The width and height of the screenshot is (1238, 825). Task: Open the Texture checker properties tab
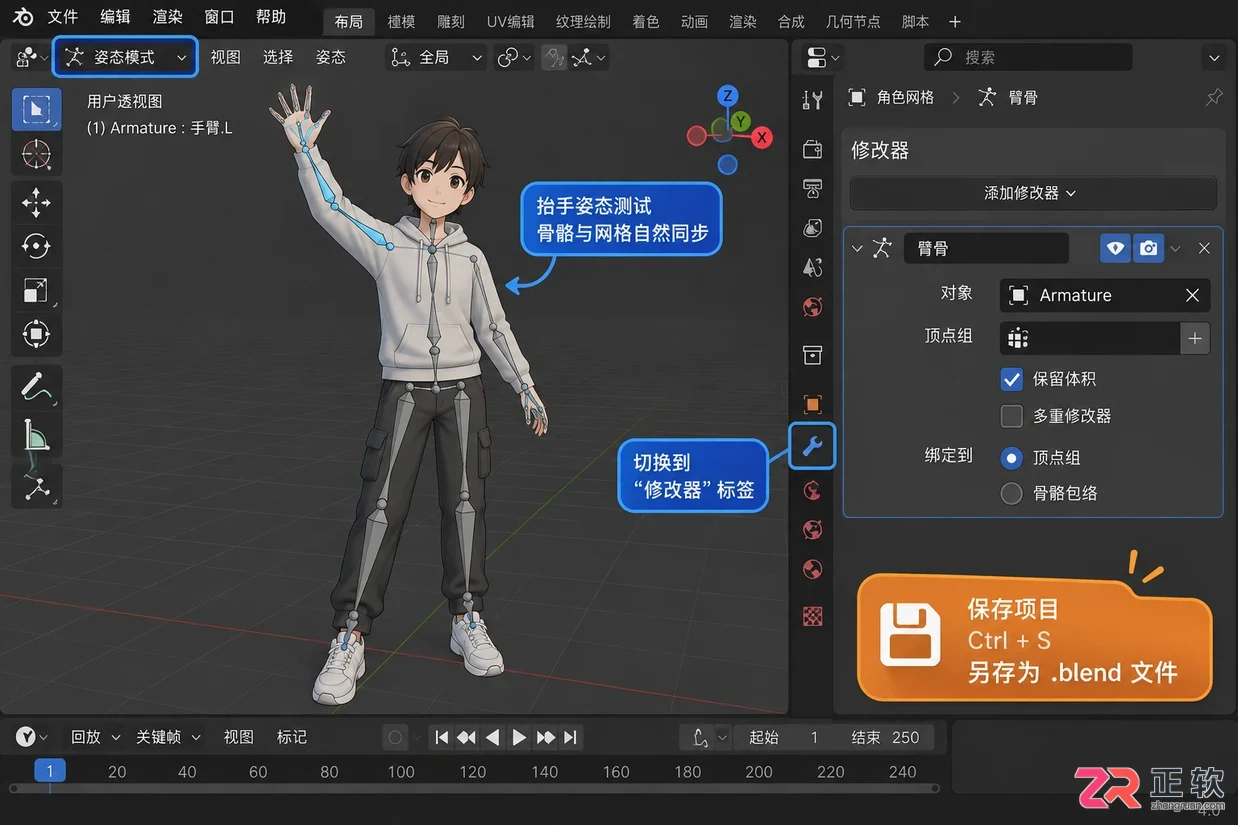pyautogui.click(x=812, y=617)
